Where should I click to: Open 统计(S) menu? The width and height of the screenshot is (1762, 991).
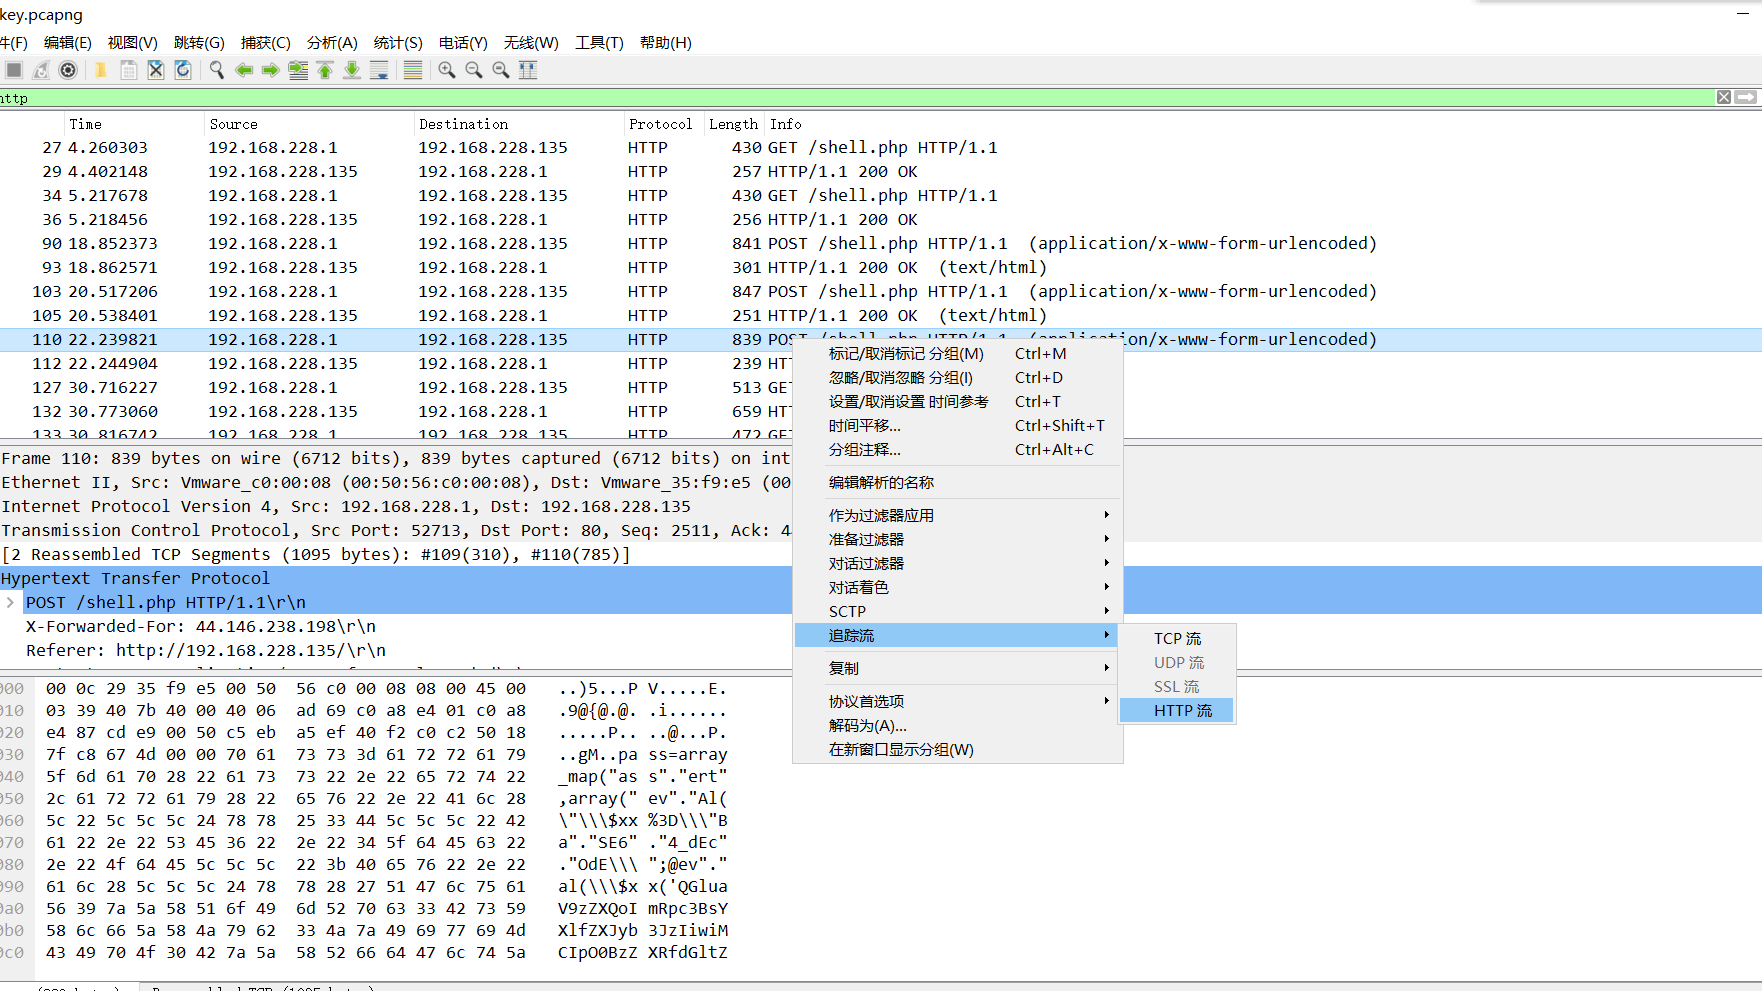[398, 42]
